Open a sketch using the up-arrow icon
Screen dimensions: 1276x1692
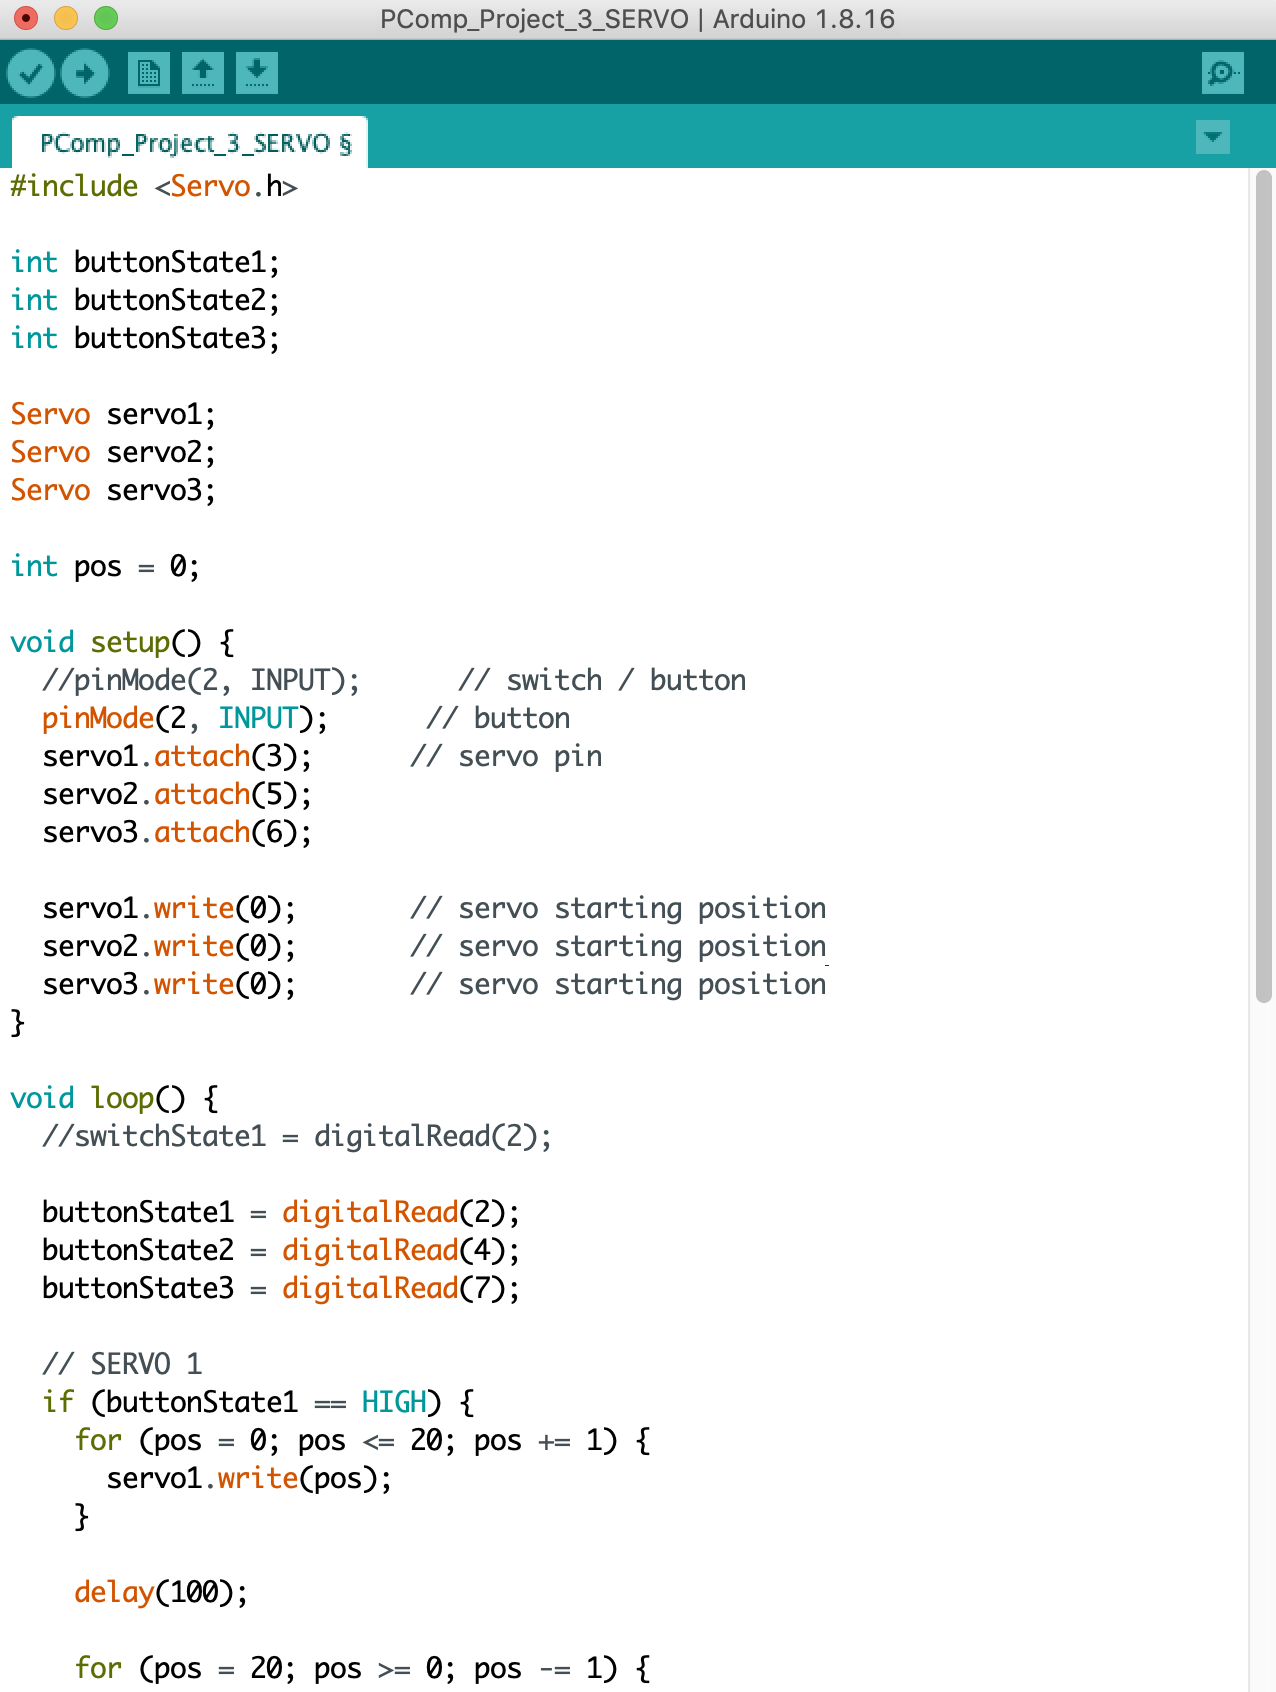203,73
